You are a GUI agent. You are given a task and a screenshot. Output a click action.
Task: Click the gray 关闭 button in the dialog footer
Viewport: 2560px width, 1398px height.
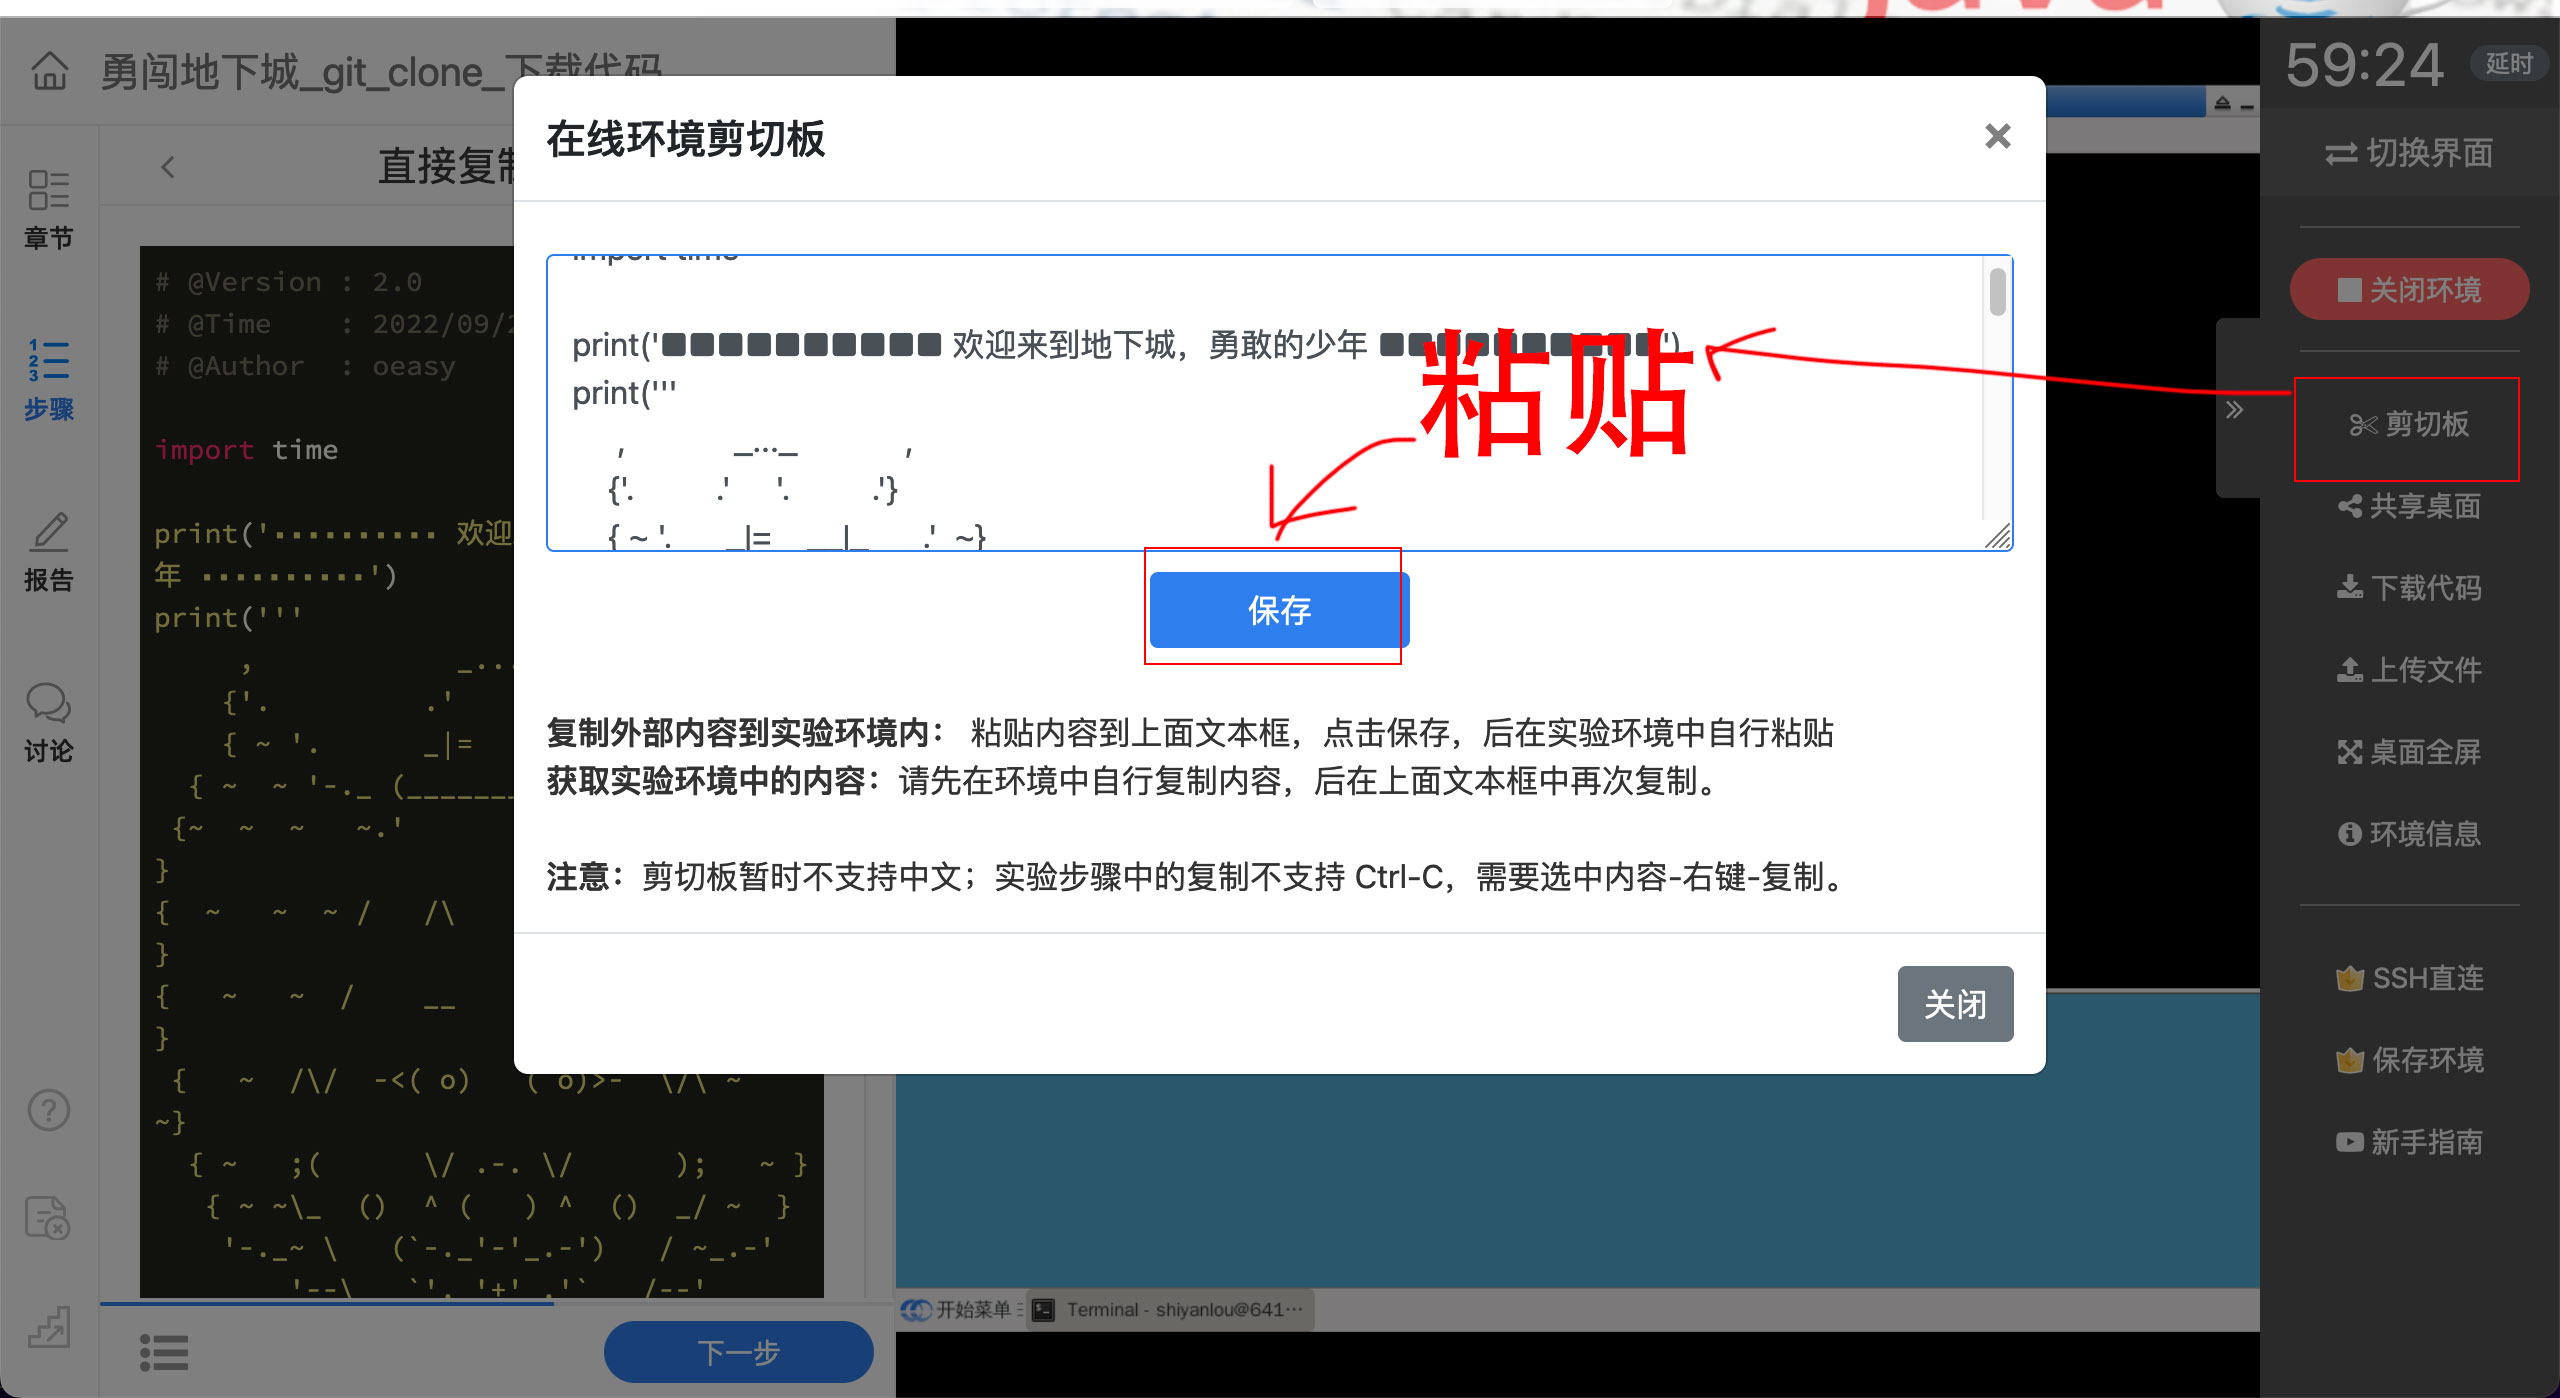point(1955,1003)
